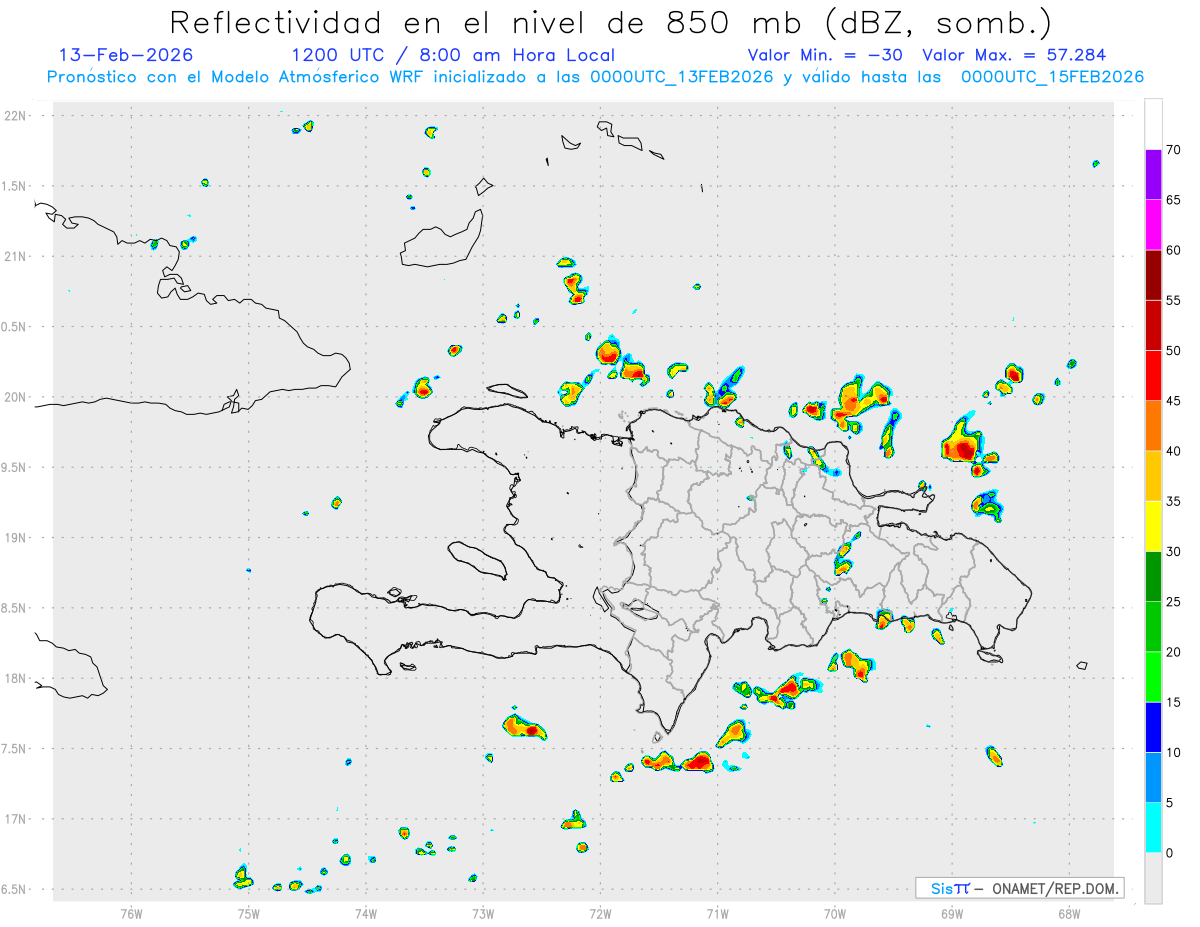Click the "70W" longitude label
This screenshot has width=1200, height=927.
[x=835, y=913]
